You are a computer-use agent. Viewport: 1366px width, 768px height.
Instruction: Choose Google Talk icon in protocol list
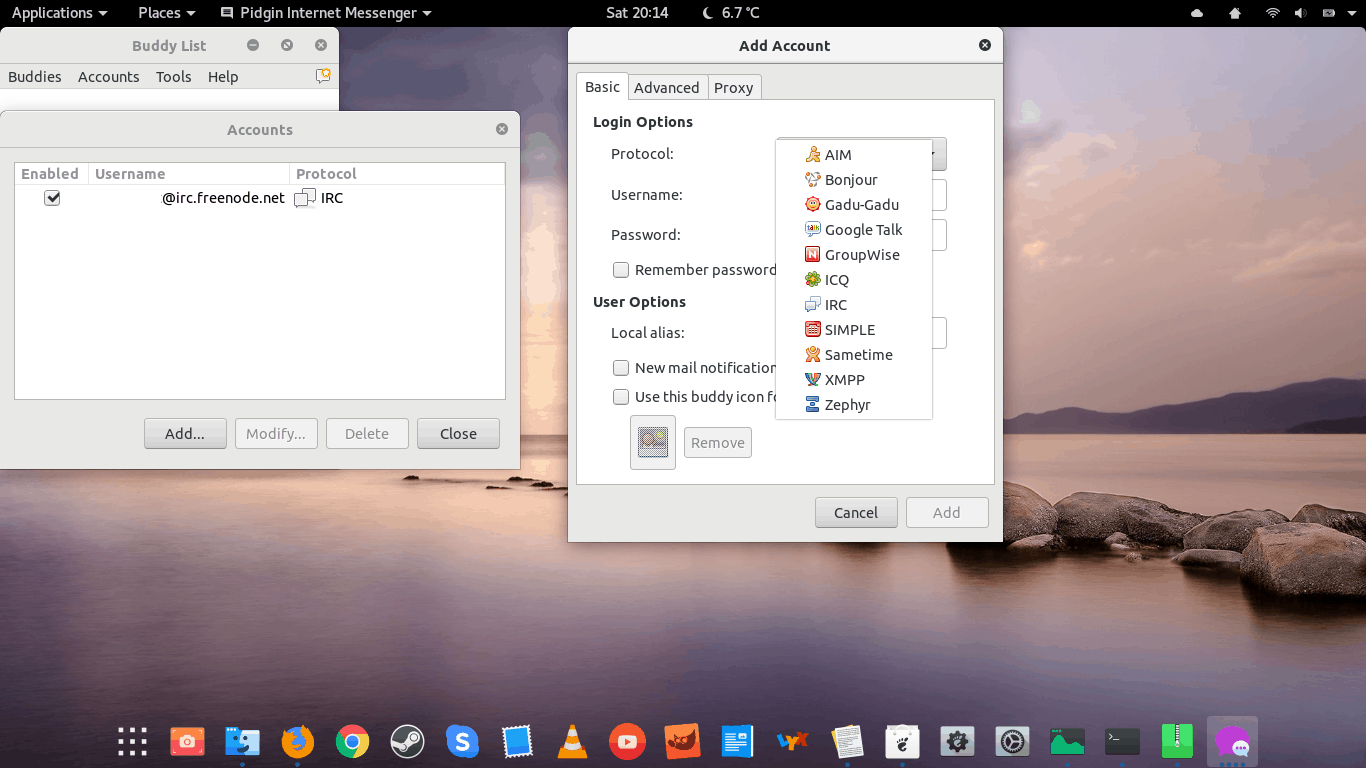pyautogui.click(x=813, y=230)
